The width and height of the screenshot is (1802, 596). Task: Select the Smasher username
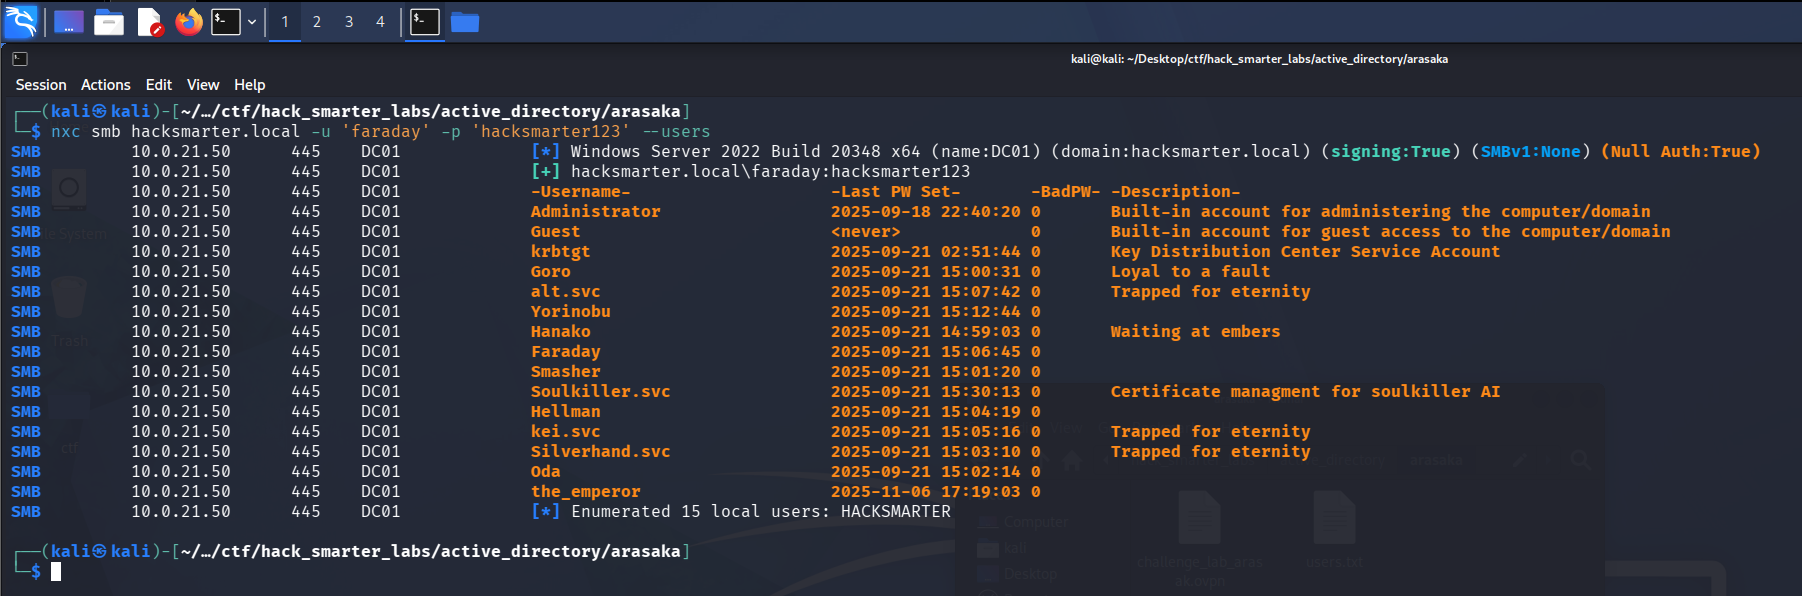click(565, 371)
